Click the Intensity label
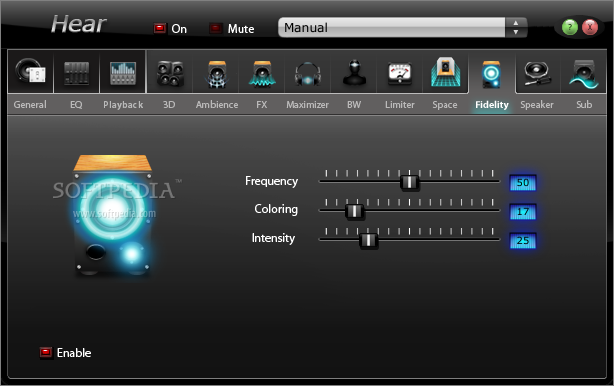This screenshot has height=386, width=614. click(273, 238)
